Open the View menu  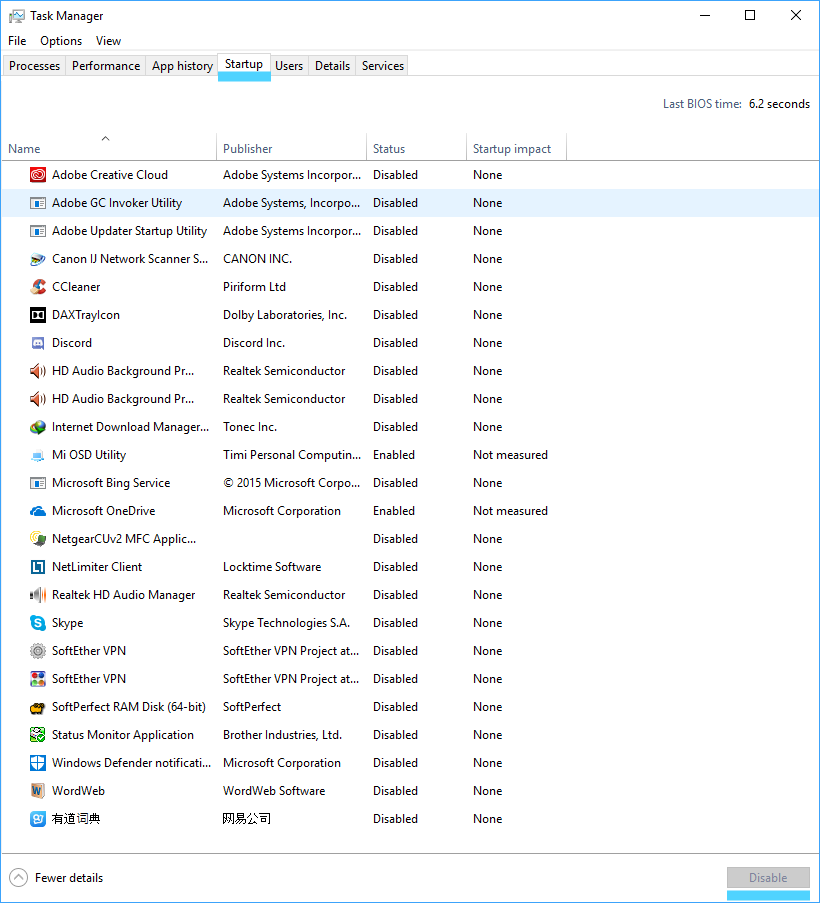(x=108, y=41)
